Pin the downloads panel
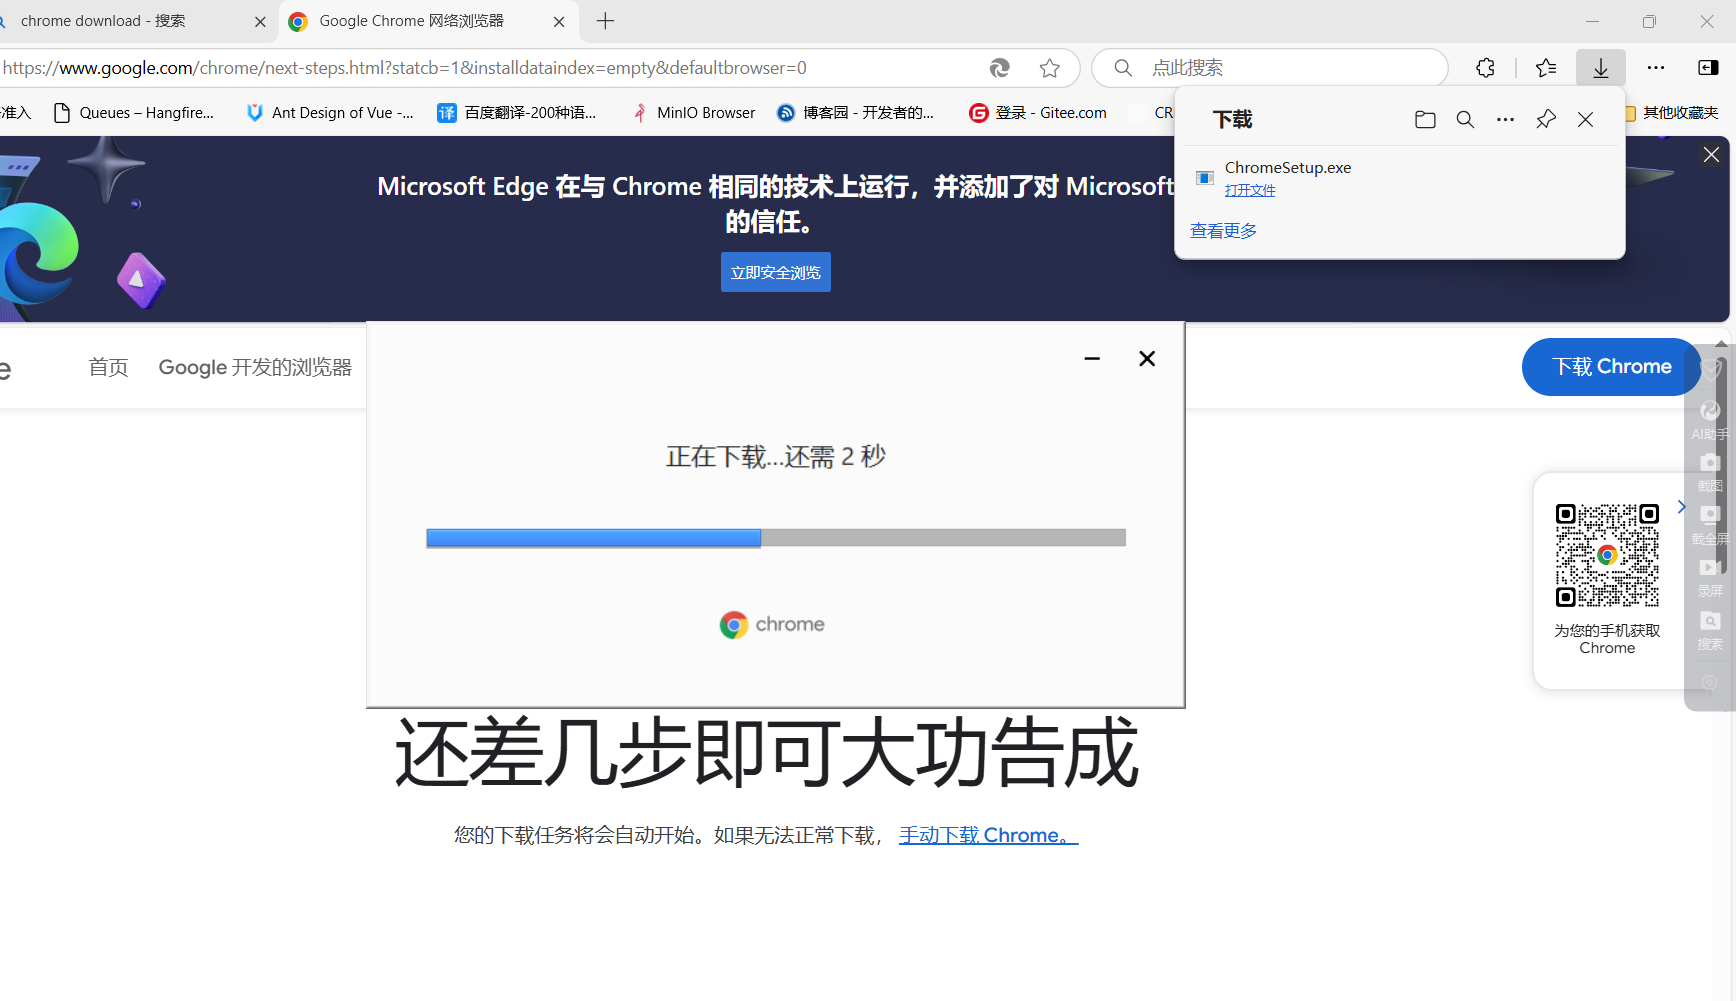 [1546, 120]
